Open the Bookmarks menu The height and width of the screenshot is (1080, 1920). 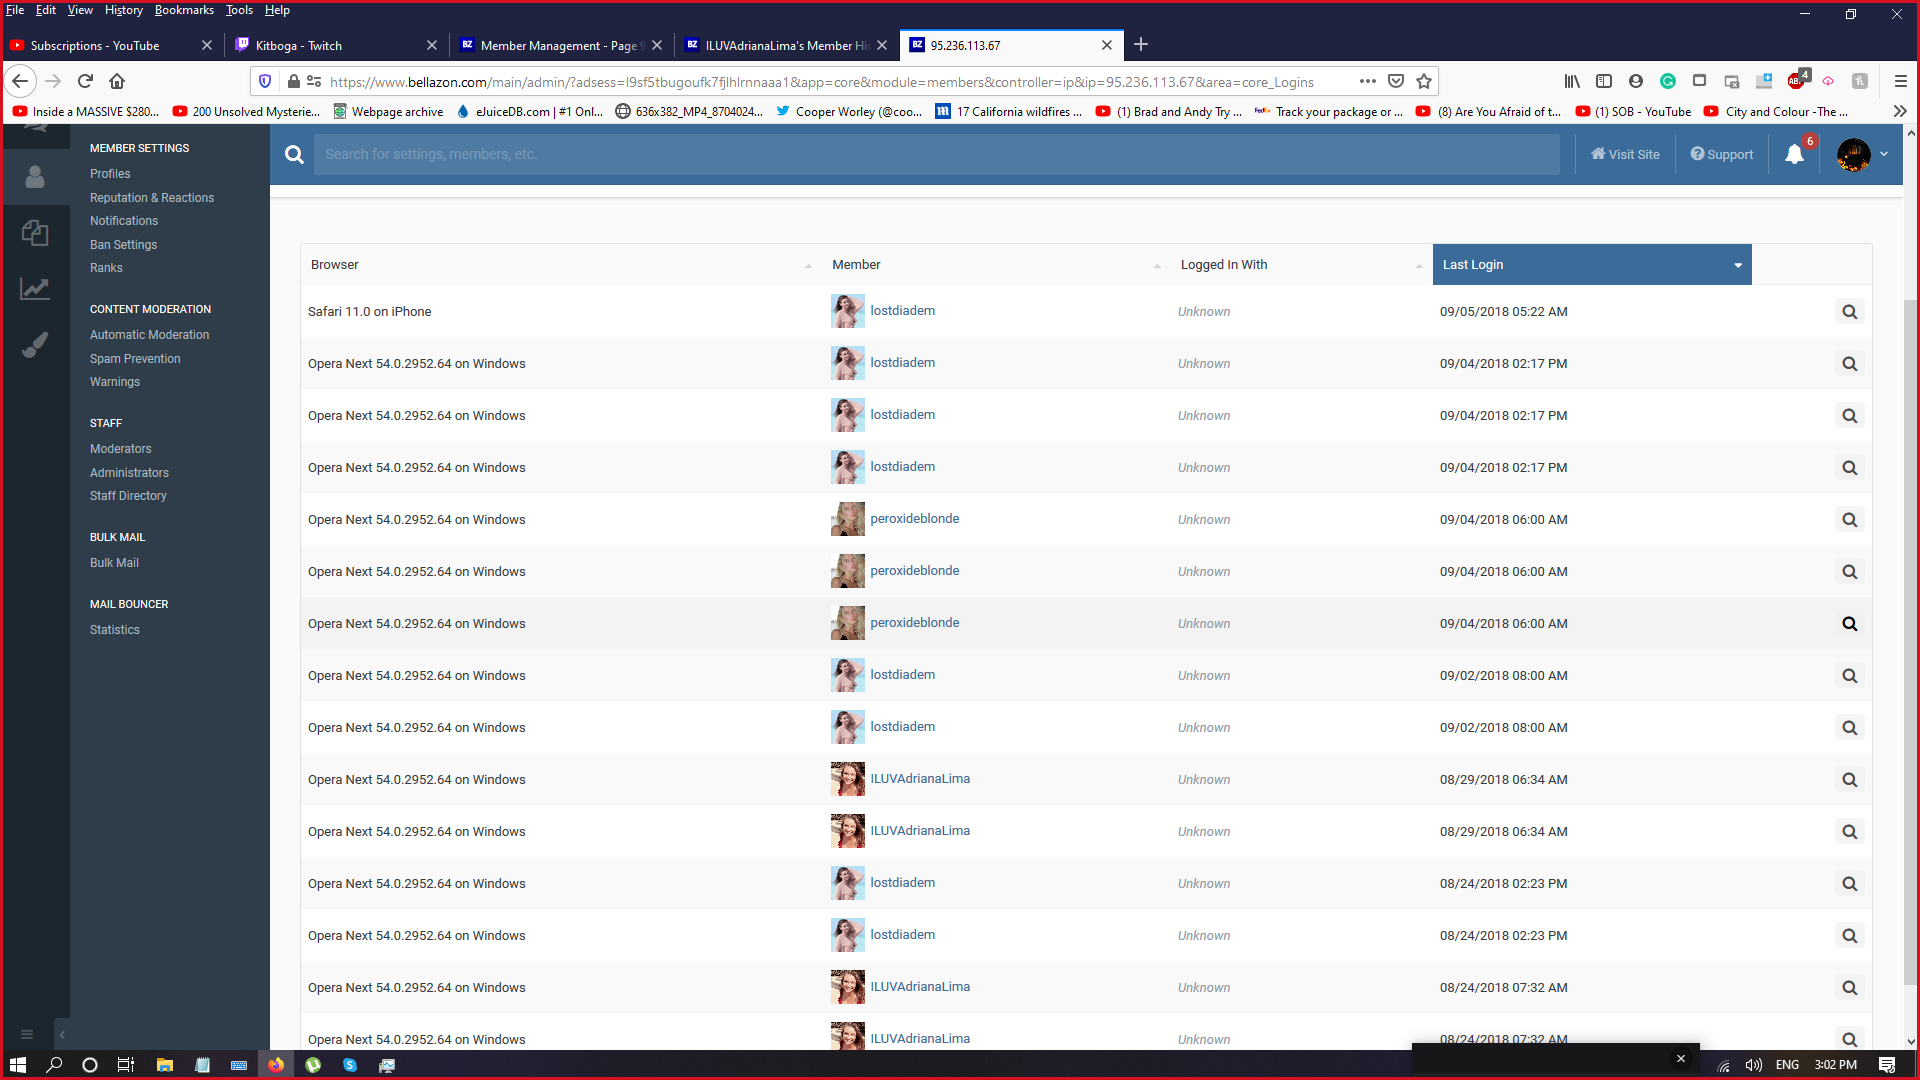pyautogui.click(x=184, y=10)
